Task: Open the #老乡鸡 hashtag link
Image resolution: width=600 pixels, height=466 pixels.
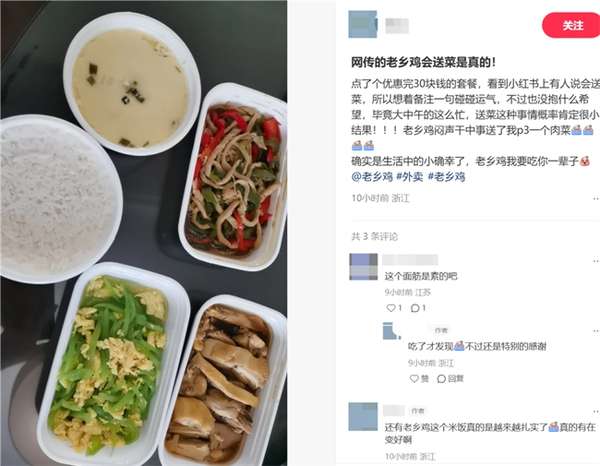Action: click(x=446, y=177)
